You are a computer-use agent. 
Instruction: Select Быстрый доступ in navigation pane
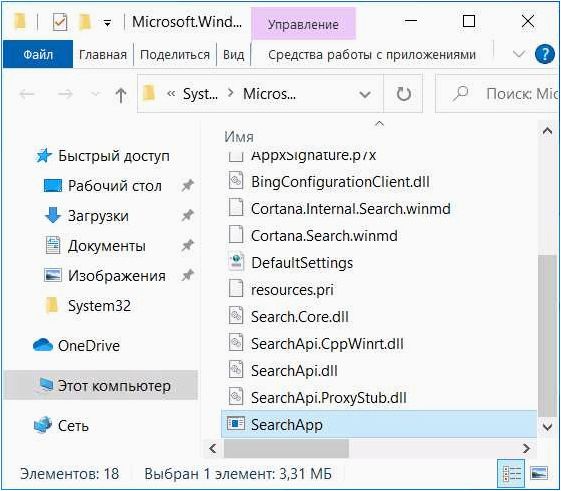tap(114, 156)
